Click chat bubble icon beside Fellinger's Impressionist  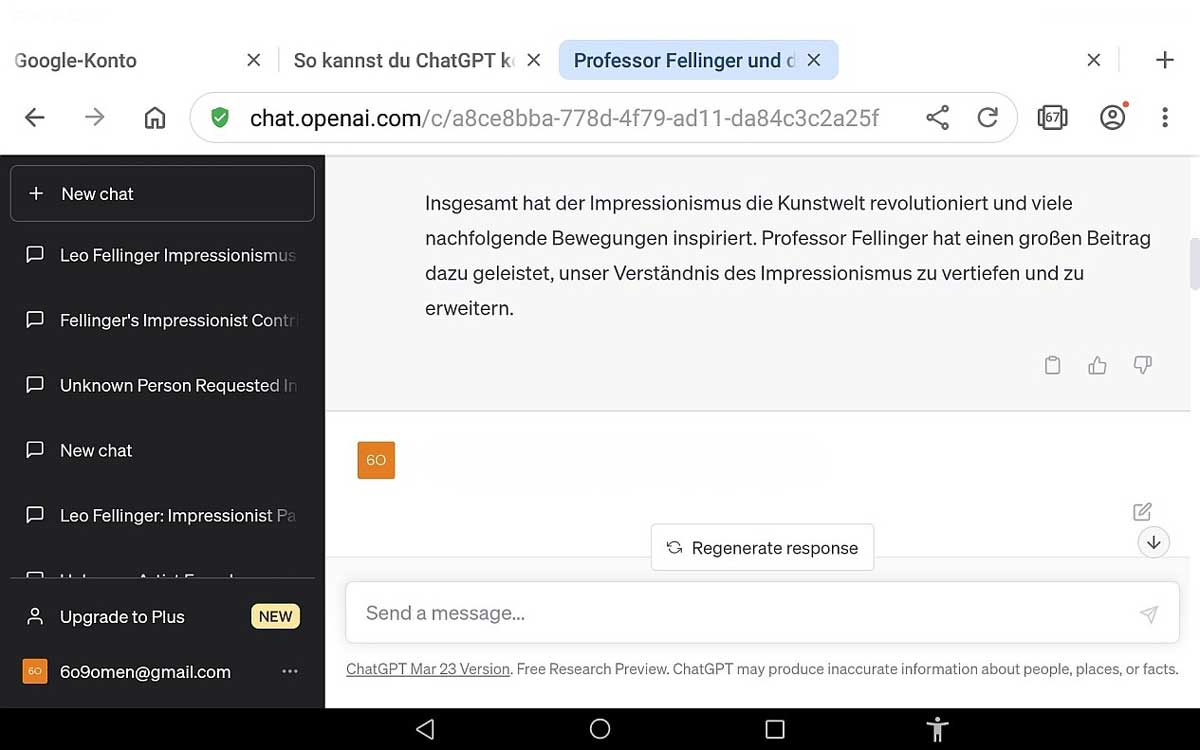pos(35,320)
